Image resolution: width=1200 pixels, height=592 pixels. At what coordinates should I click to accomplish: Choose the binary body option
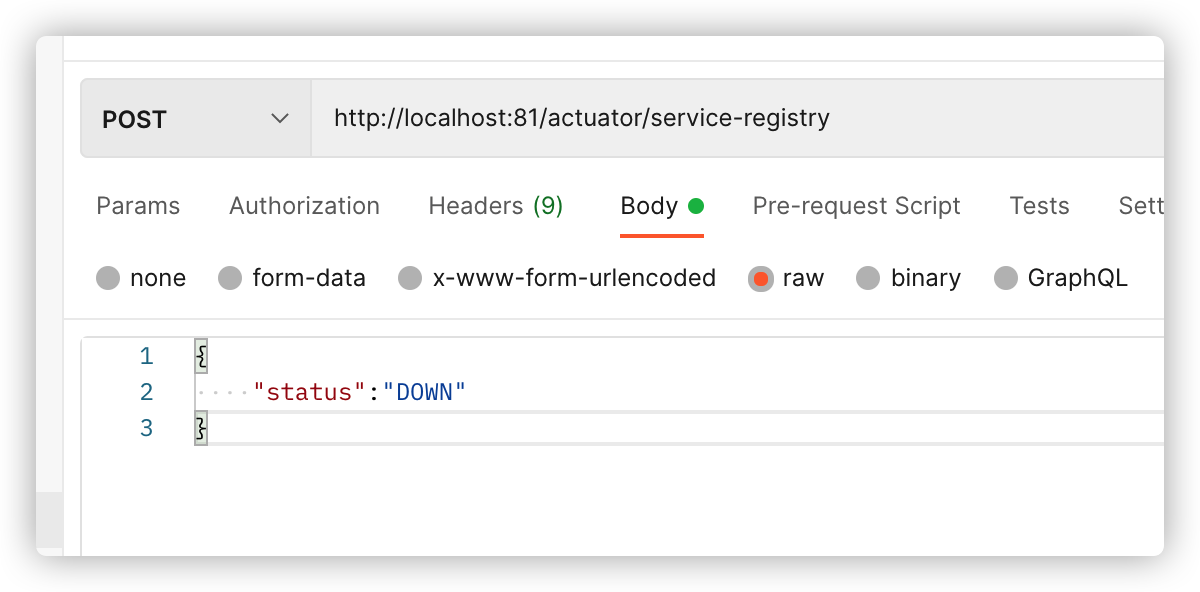(x=869, y=278)
